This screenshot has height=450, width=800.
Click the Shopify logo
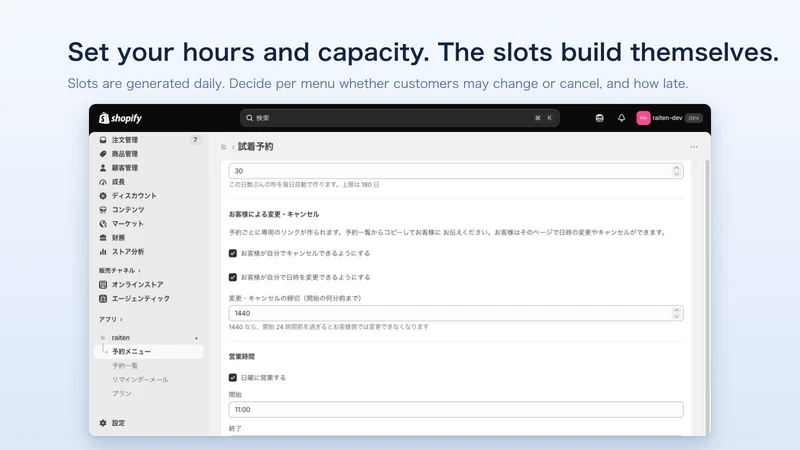click(x=120, y=118)
